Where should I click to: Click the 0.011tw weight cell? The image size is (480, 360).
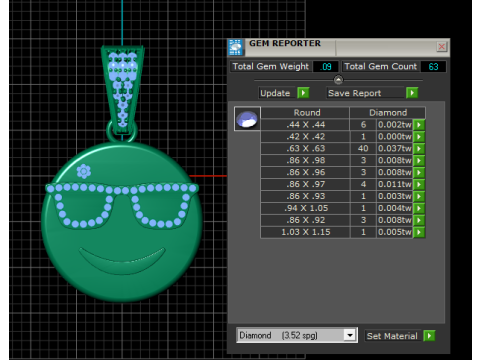395,184
